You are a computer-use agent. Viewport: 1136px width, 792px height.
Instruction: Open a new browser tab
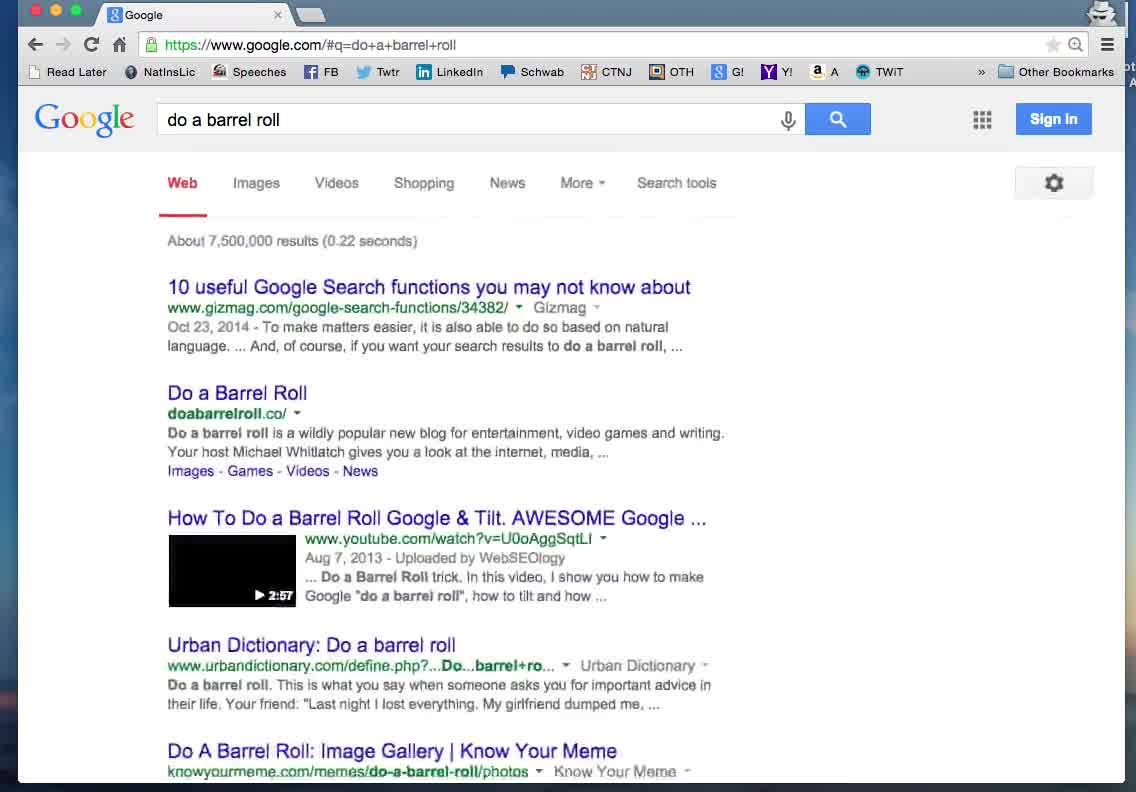click(x=312, y=15)
